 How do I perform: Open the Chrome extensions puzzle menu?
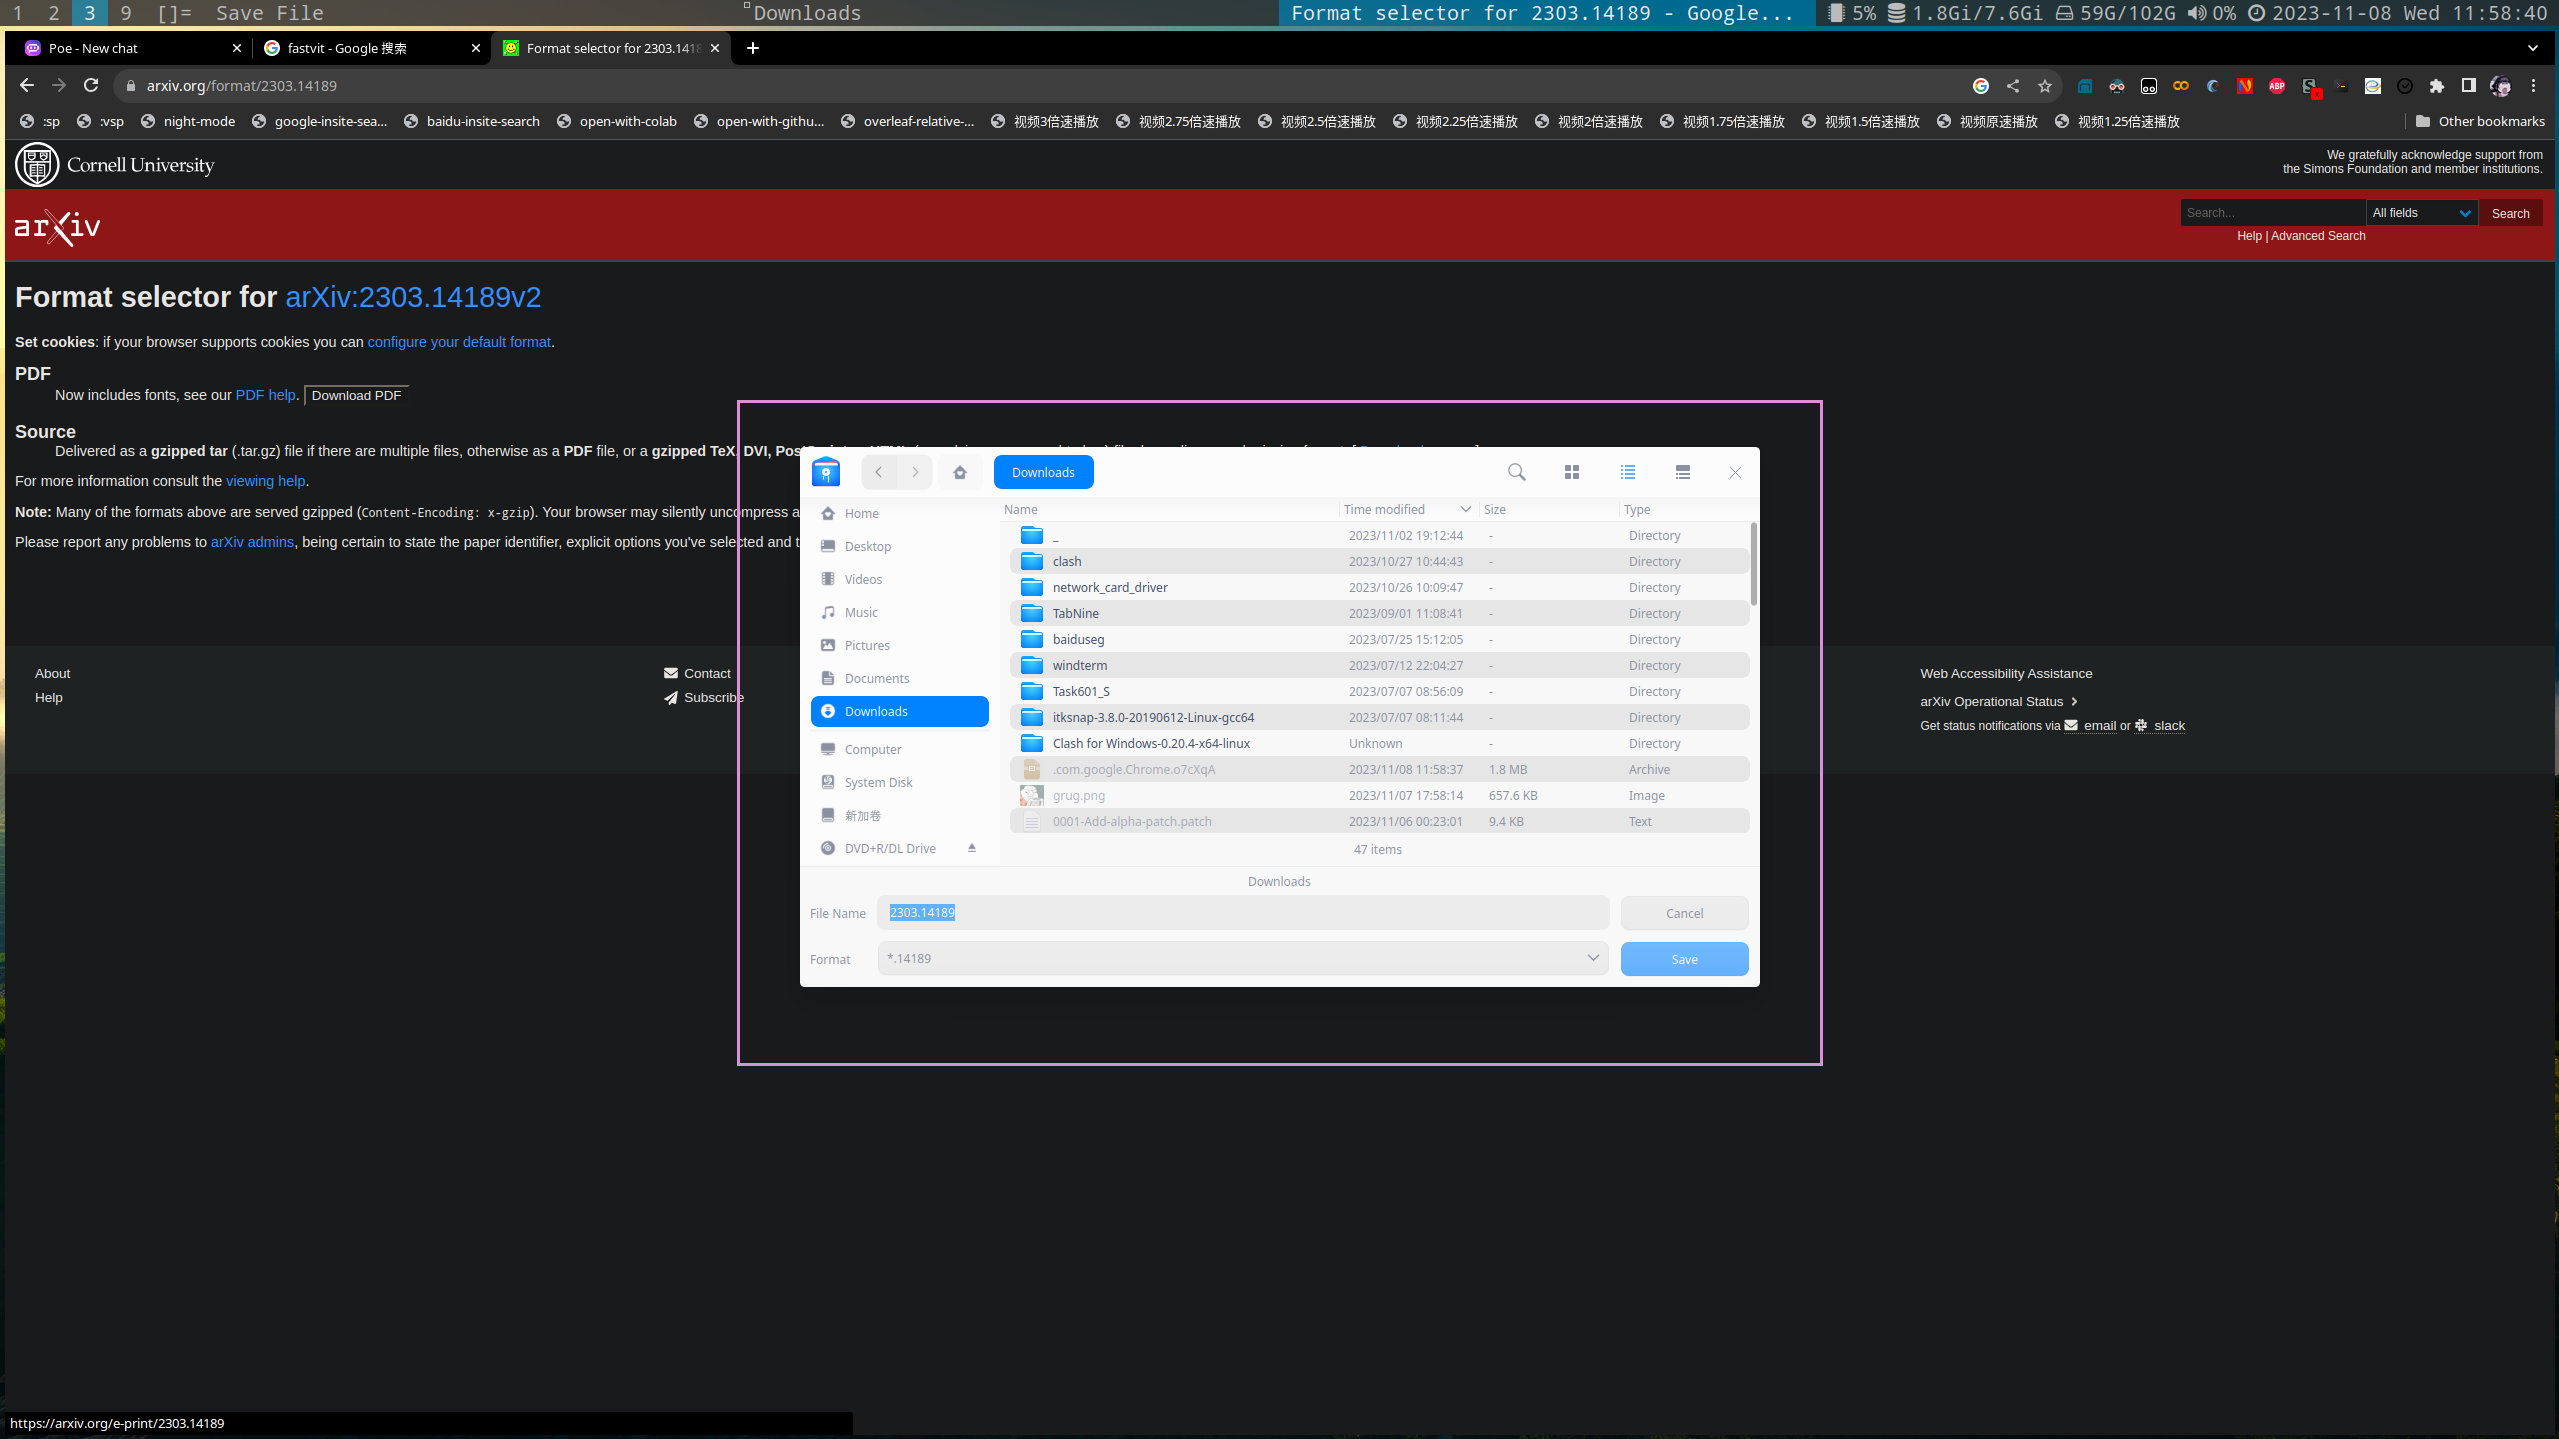(2436, 86)
